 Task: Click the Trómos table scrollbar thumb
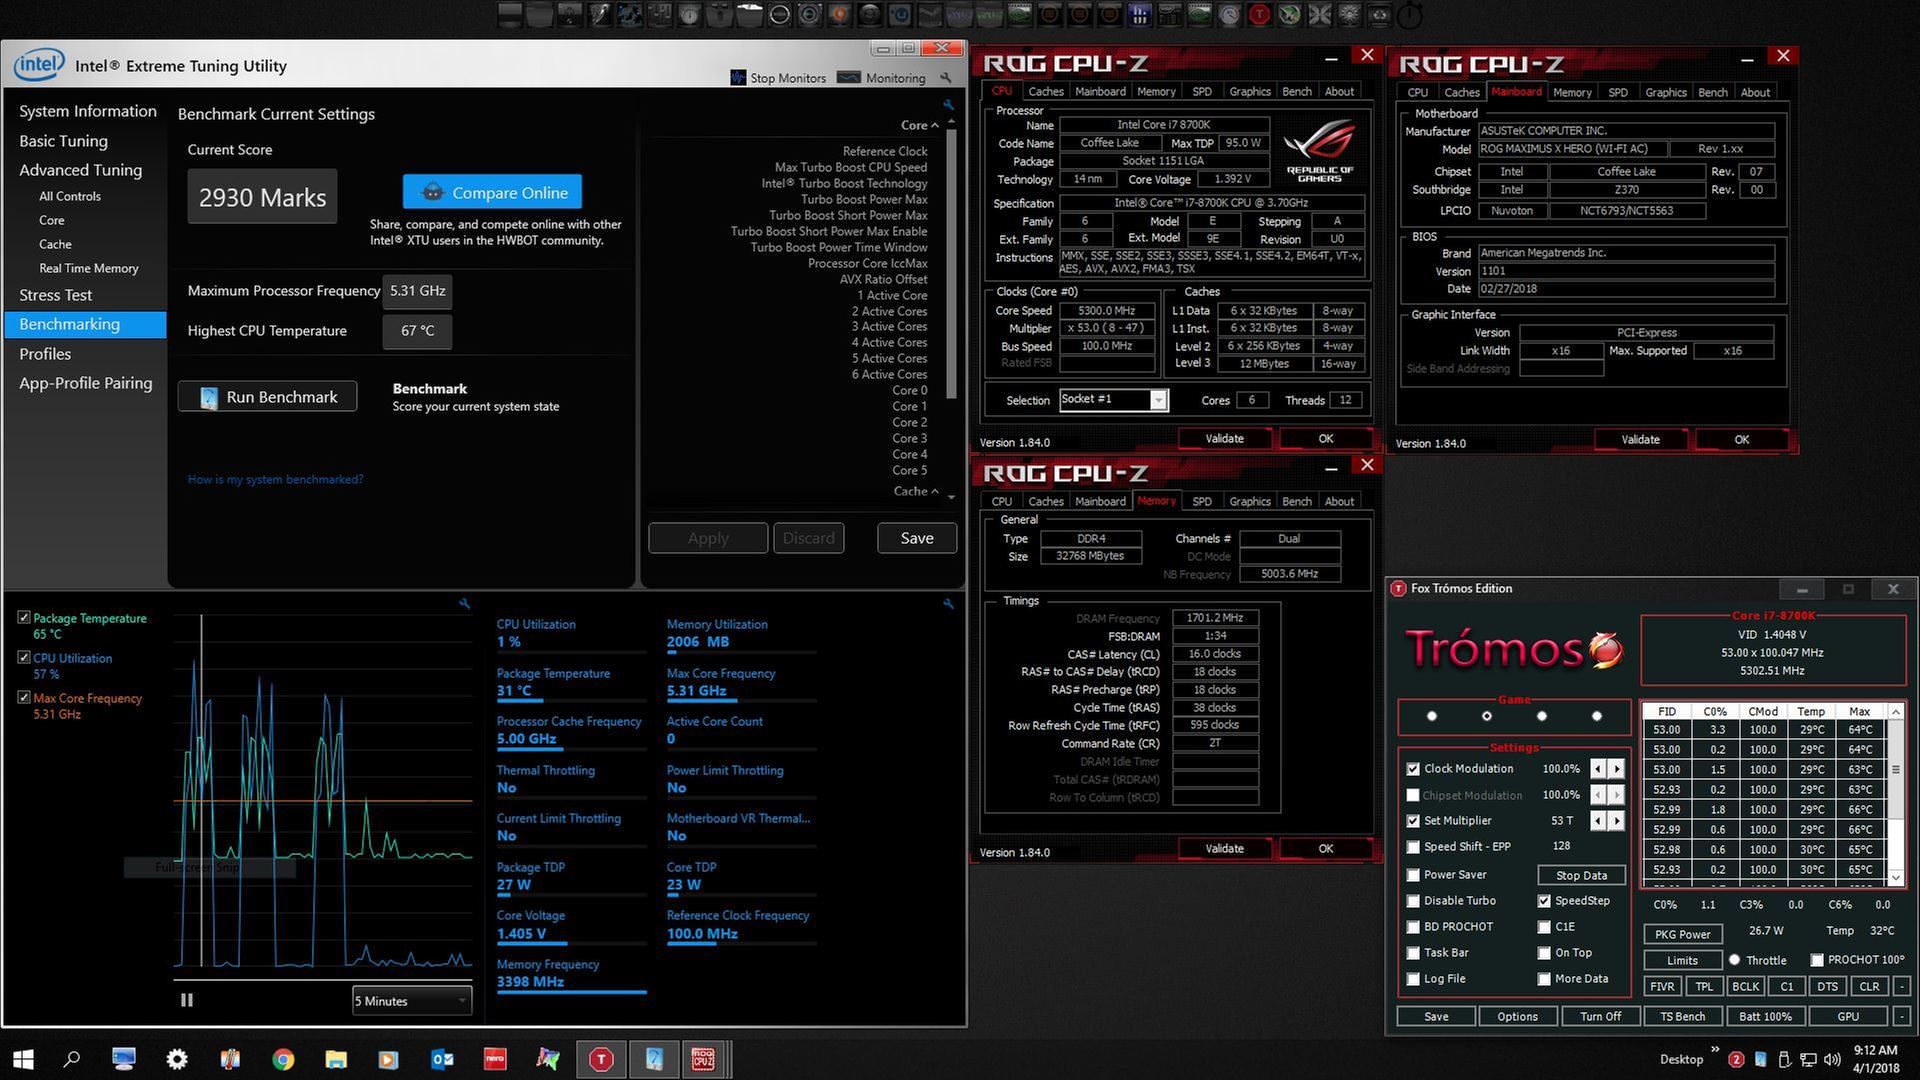coord(1896,770)
